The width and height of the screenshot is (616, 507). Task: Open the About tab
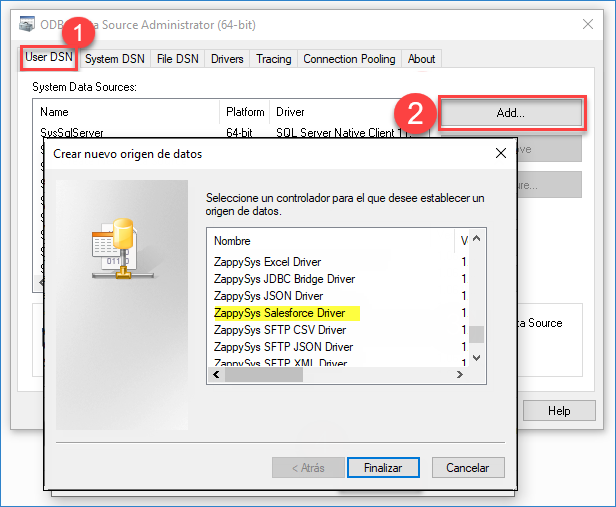421,59
